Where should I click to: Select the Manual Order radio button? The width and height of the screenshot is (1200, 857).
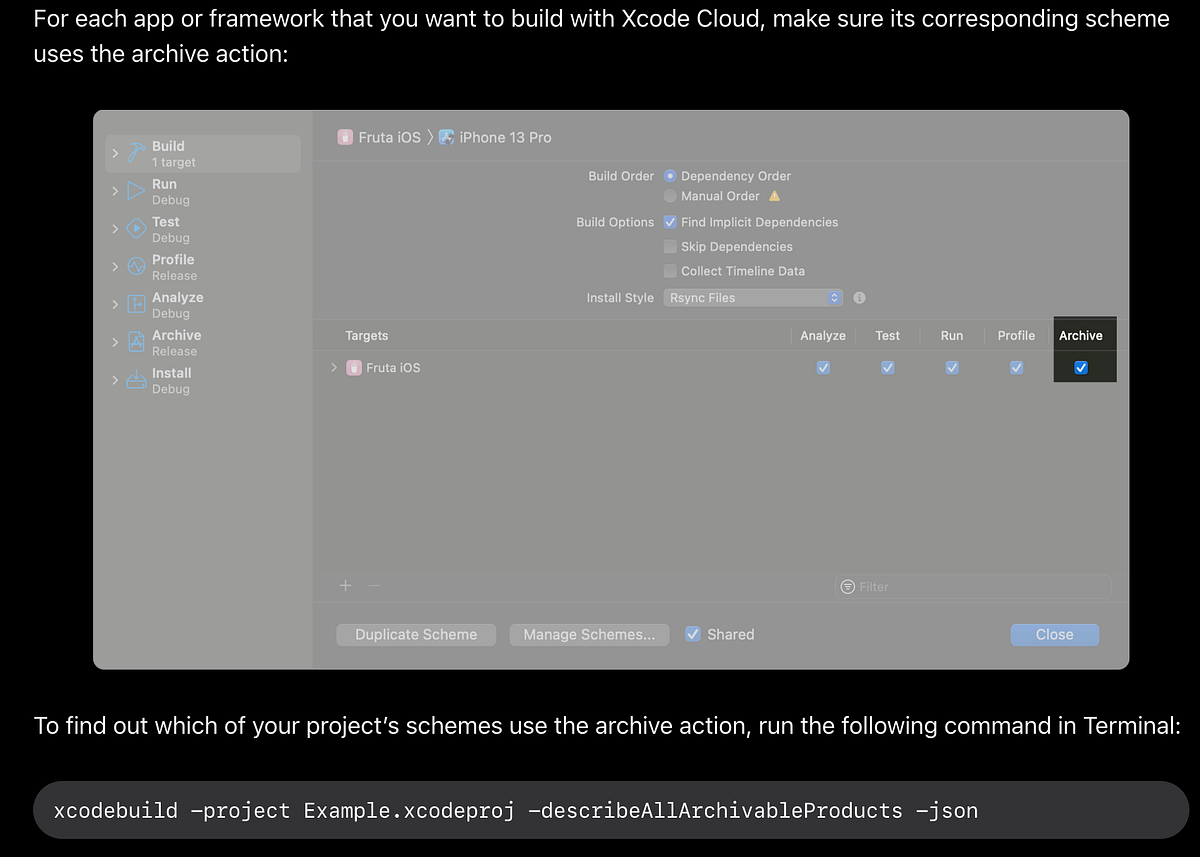(670, 195)
